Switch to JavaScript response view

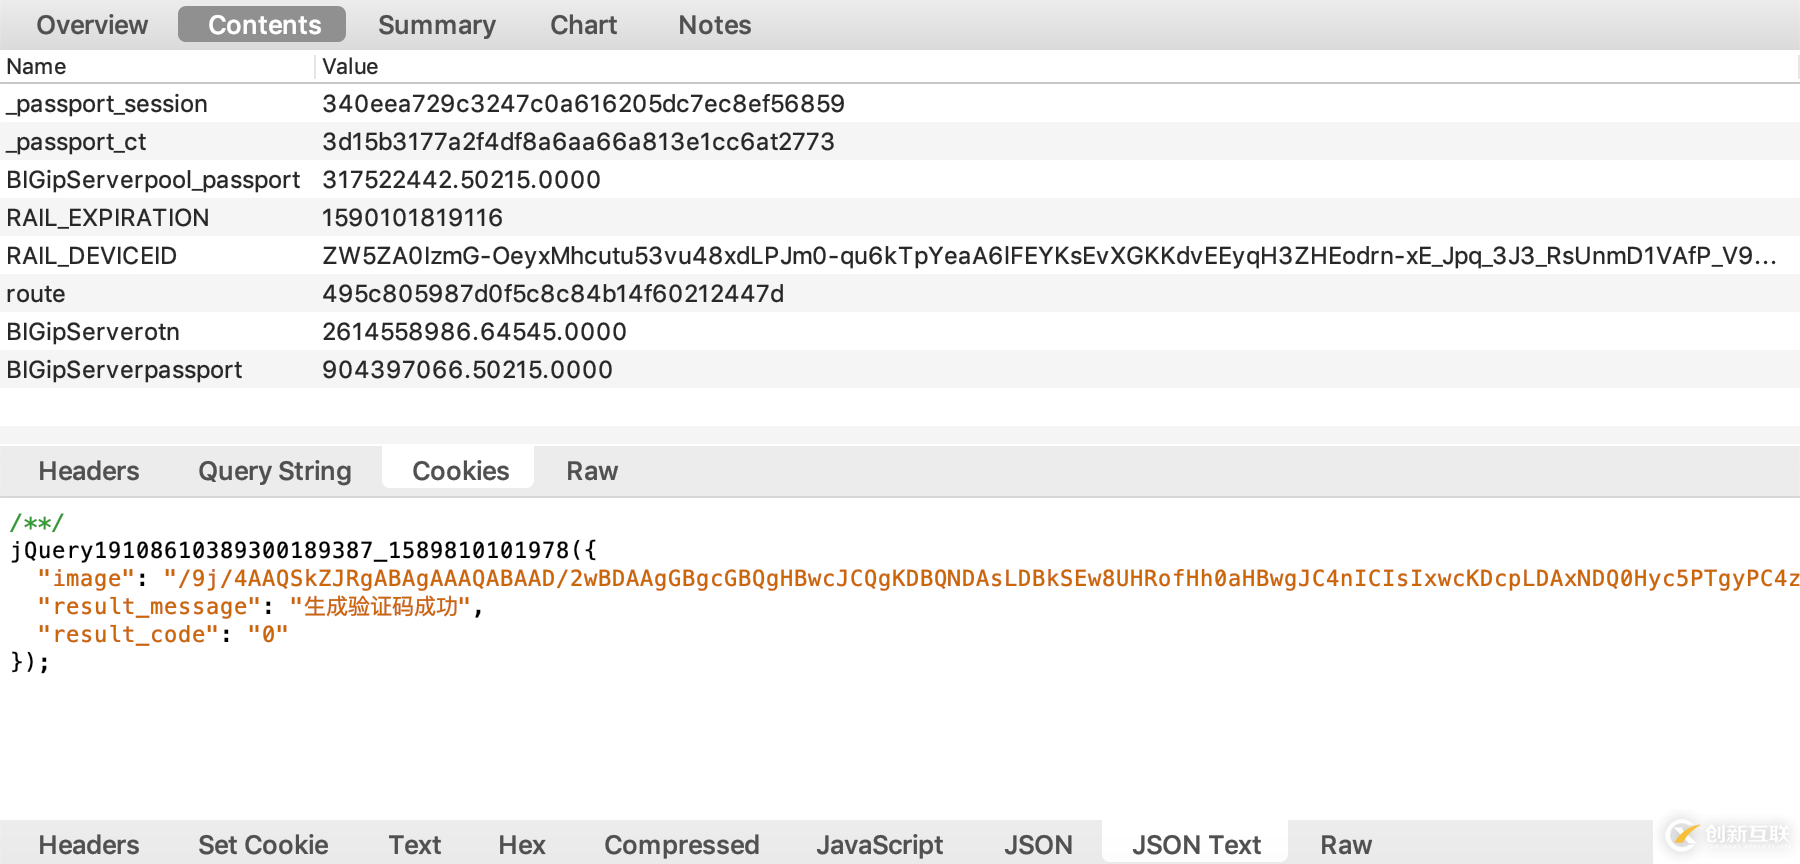coord(879,845)
